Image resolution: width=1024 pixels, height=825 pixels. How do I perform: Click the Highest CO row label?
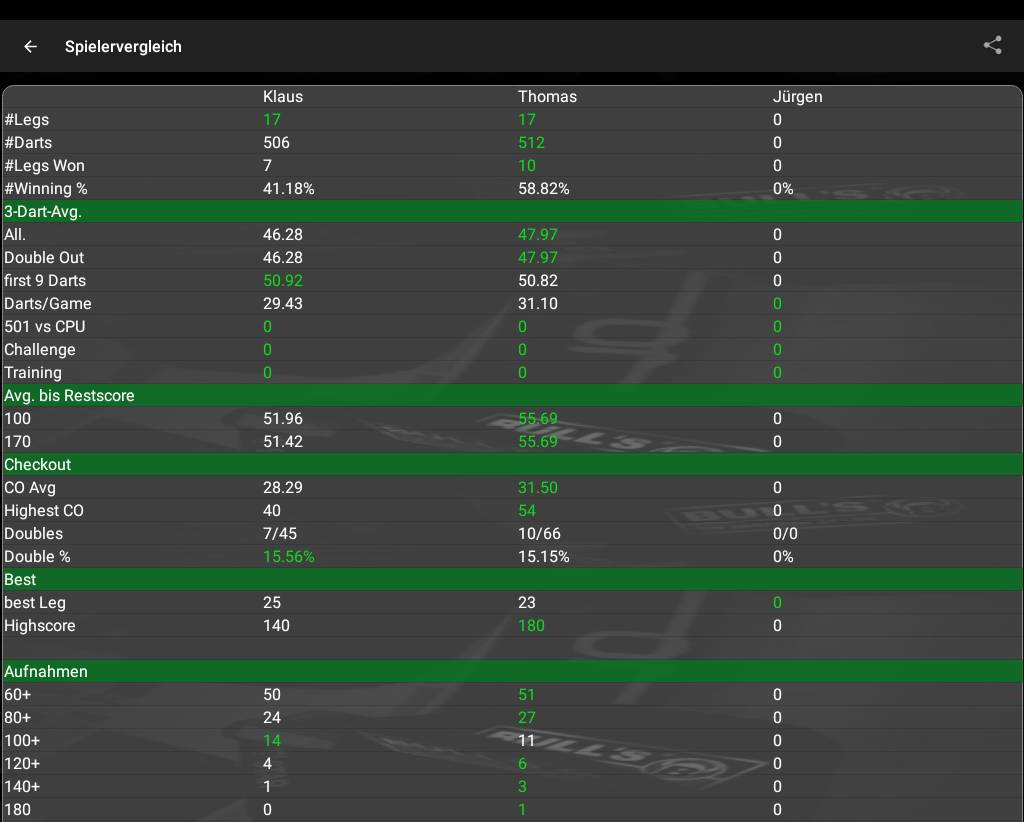44,511
